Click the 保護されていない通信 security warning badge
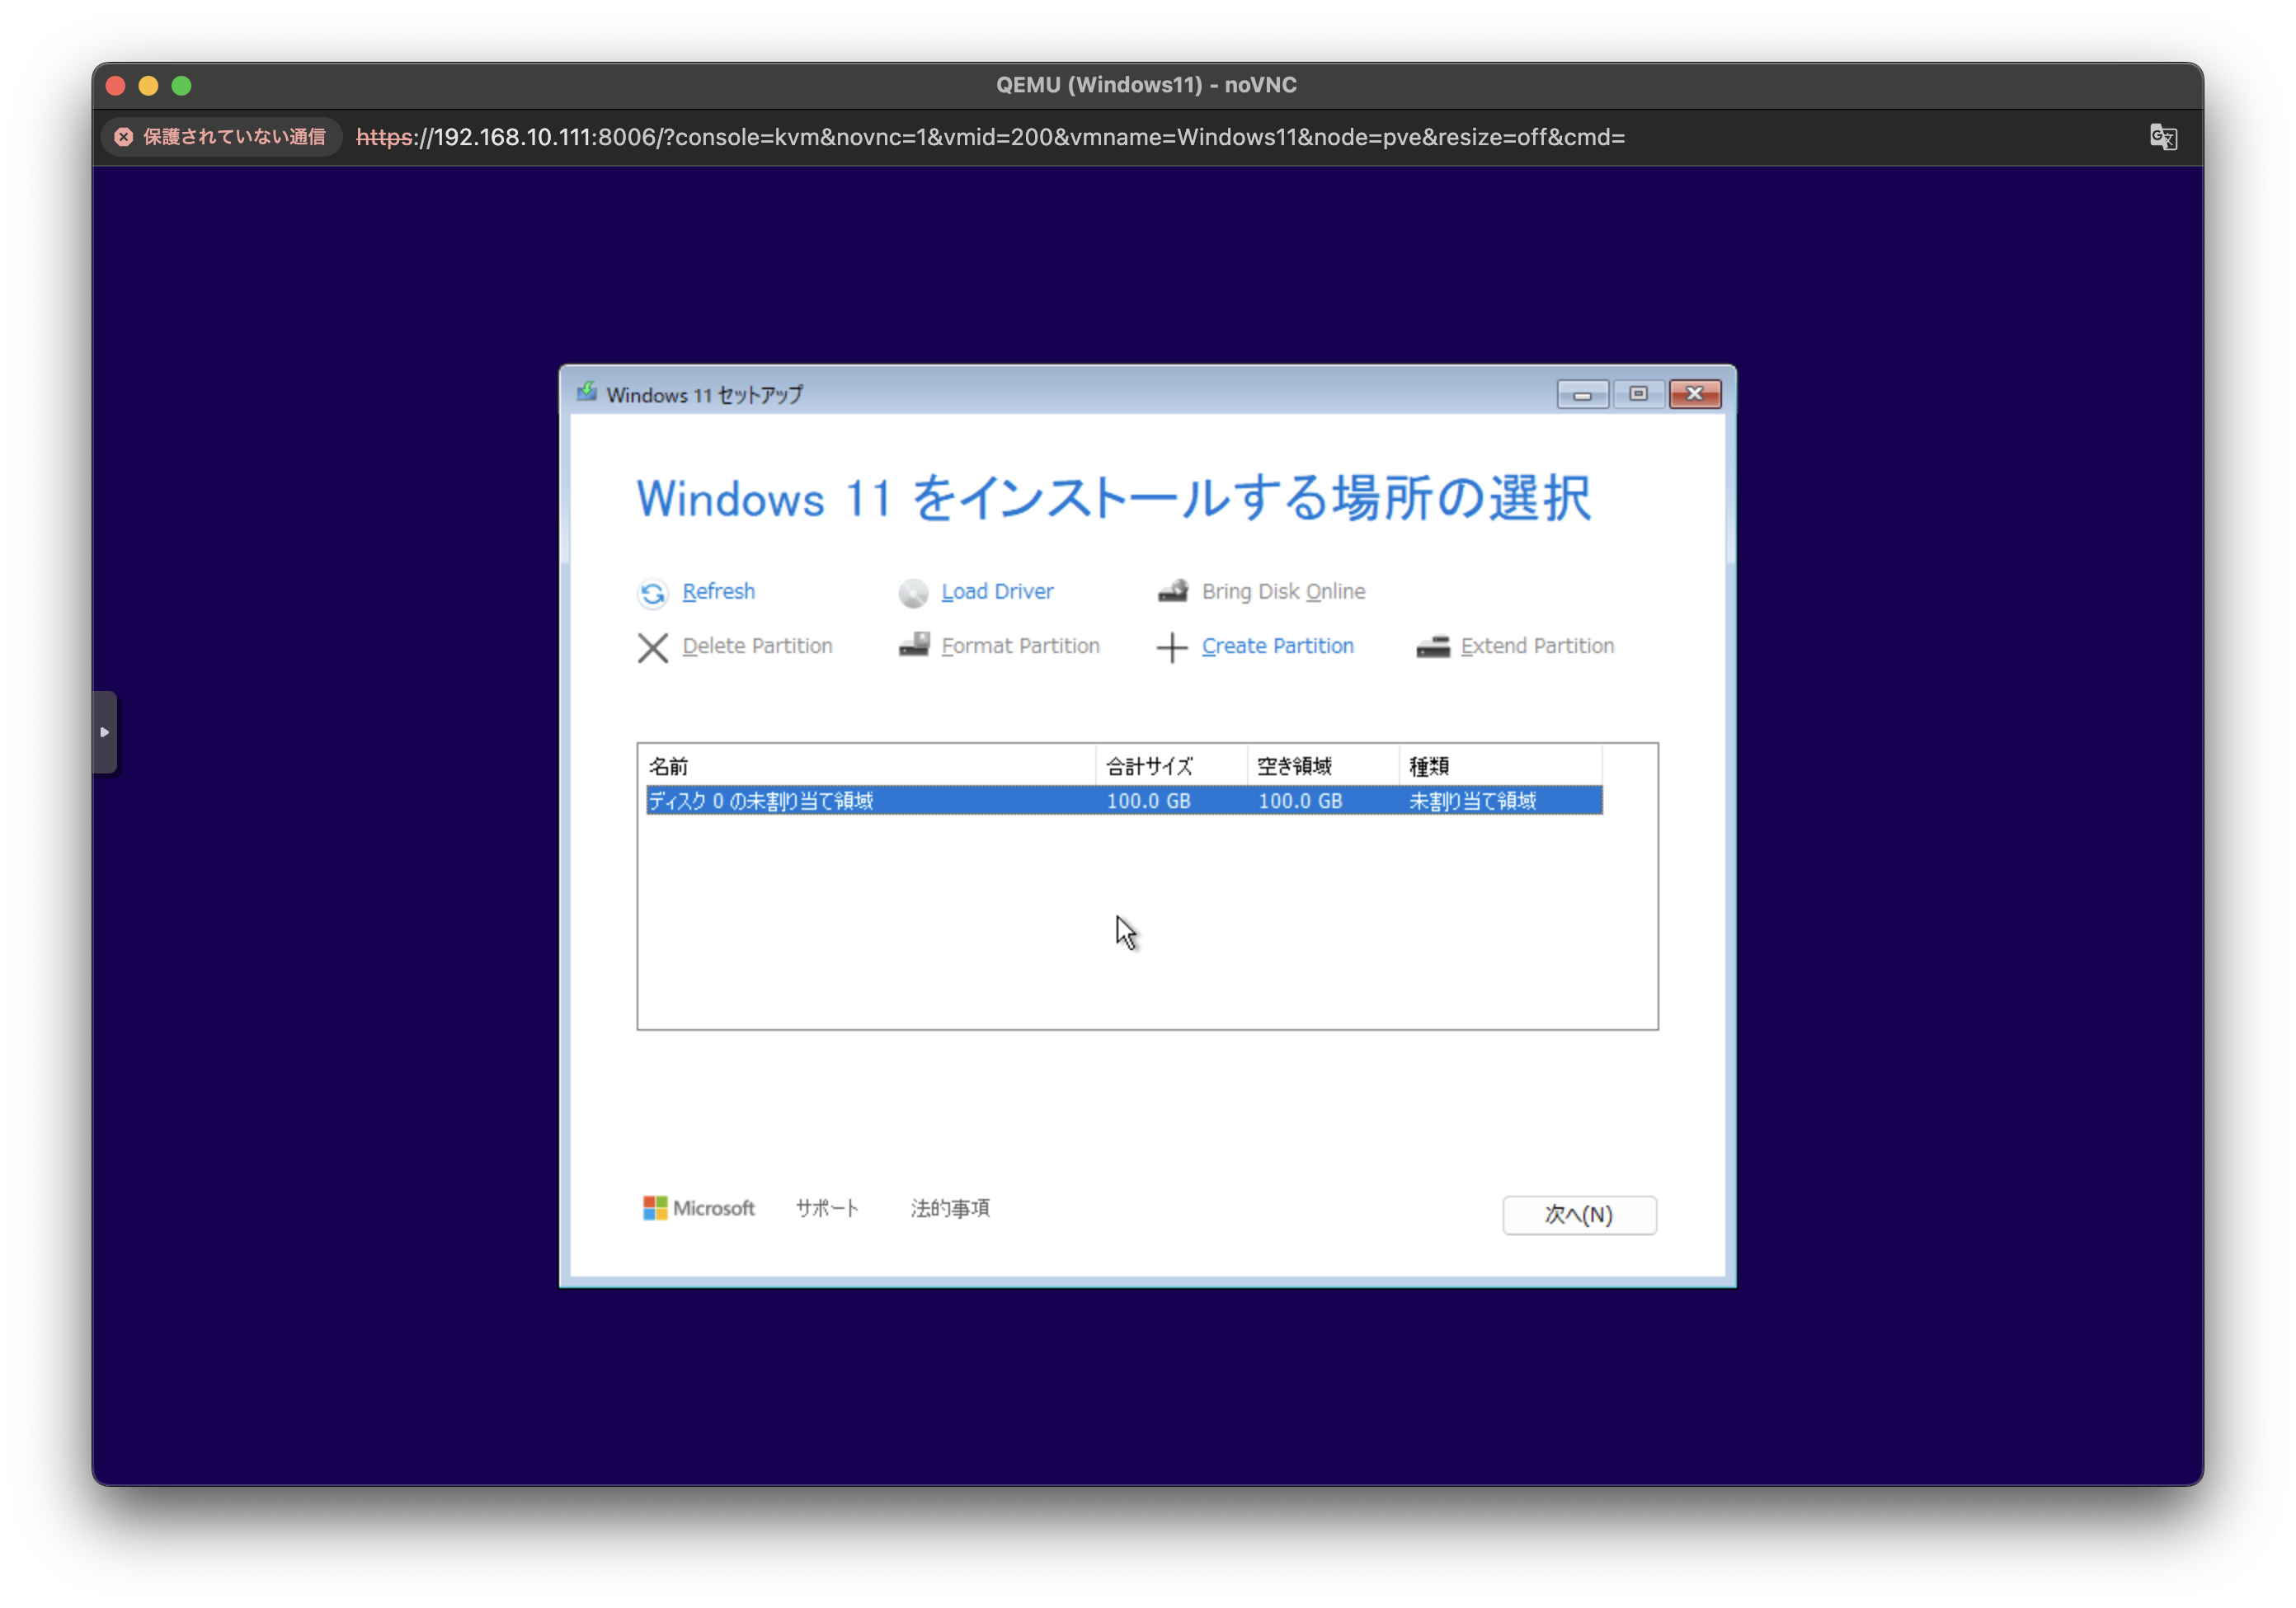 pos(221,137)
